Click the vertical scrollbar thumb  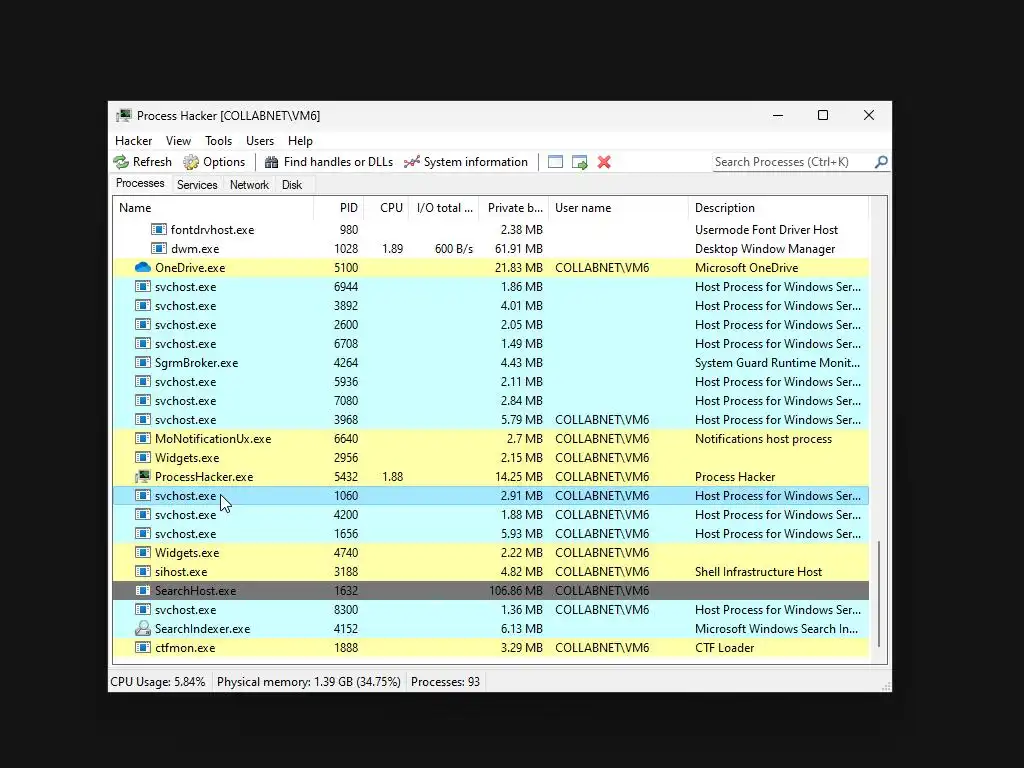pos(879,594)
